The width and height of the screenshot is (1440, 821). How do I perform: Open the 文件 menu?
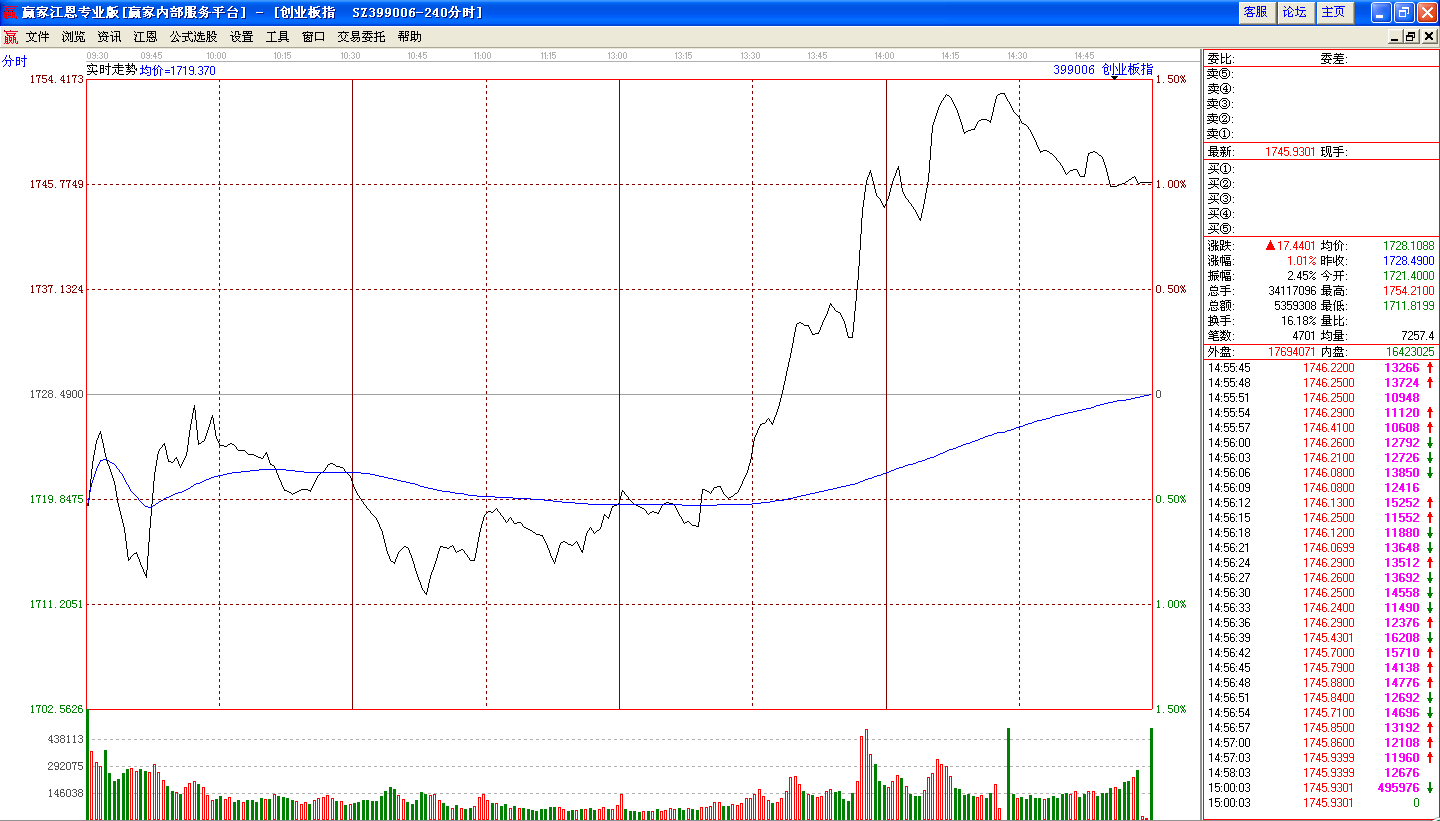[37, 37]
